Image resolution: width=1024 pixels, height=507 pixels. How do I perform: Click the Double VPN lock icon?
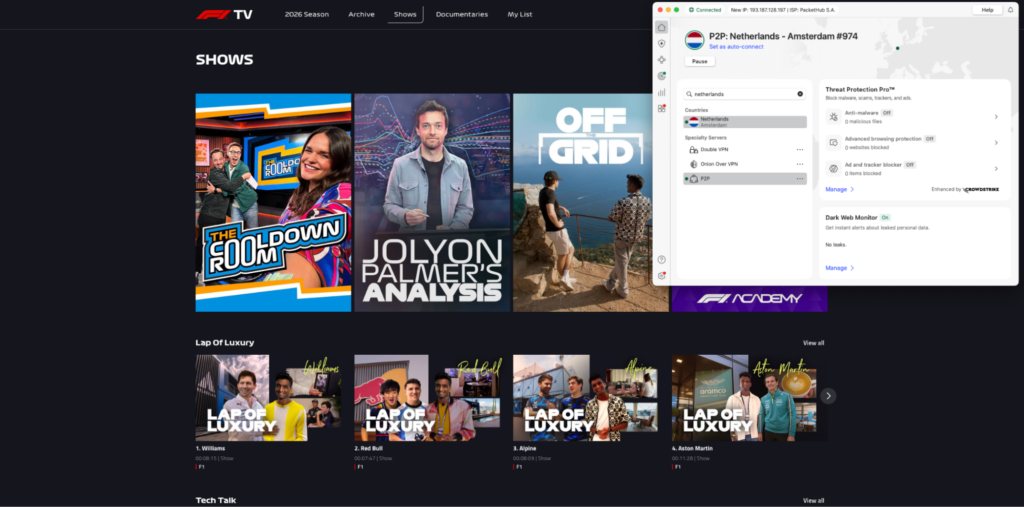pos(694,150)
